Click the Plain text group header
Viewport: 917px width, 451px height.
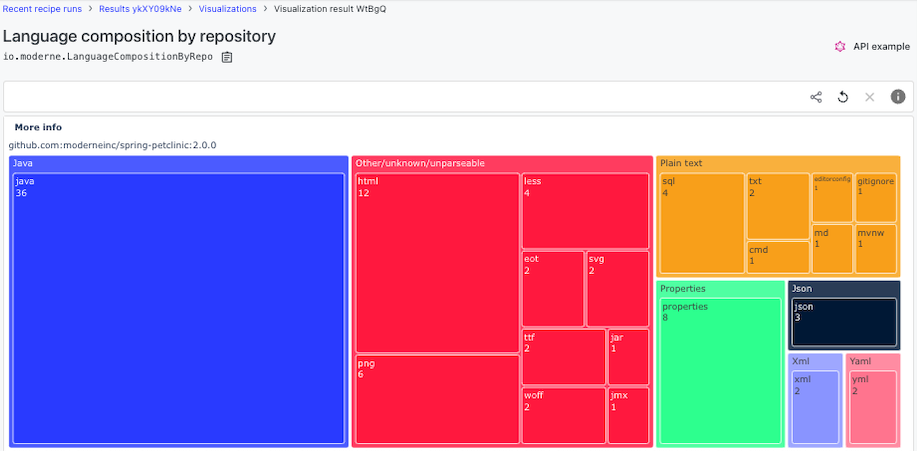pyautogui.click(x=778, y=163)
